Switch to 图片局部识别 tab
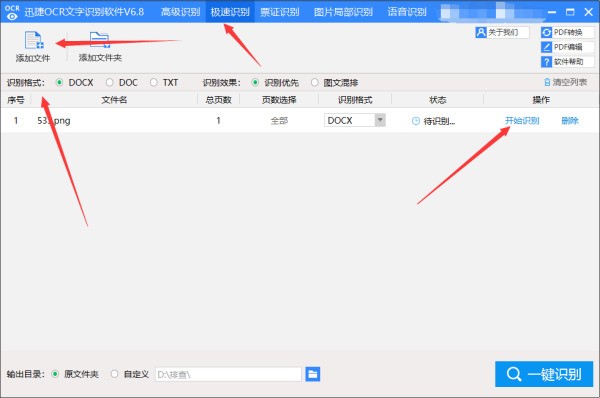600x398 pixels. [x=343, y=12]
